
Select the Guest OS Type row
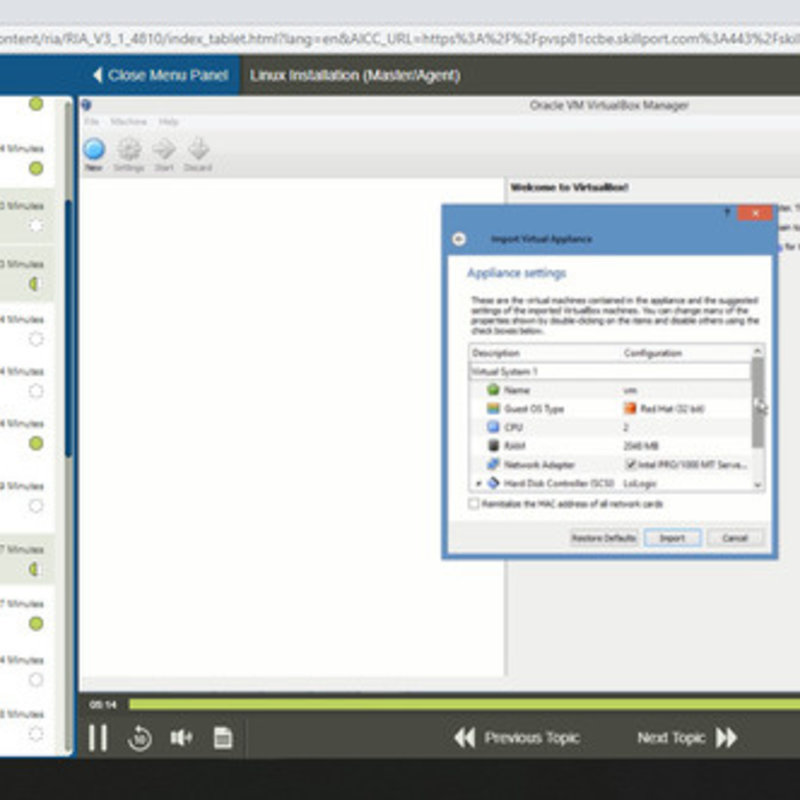(610, 409)
